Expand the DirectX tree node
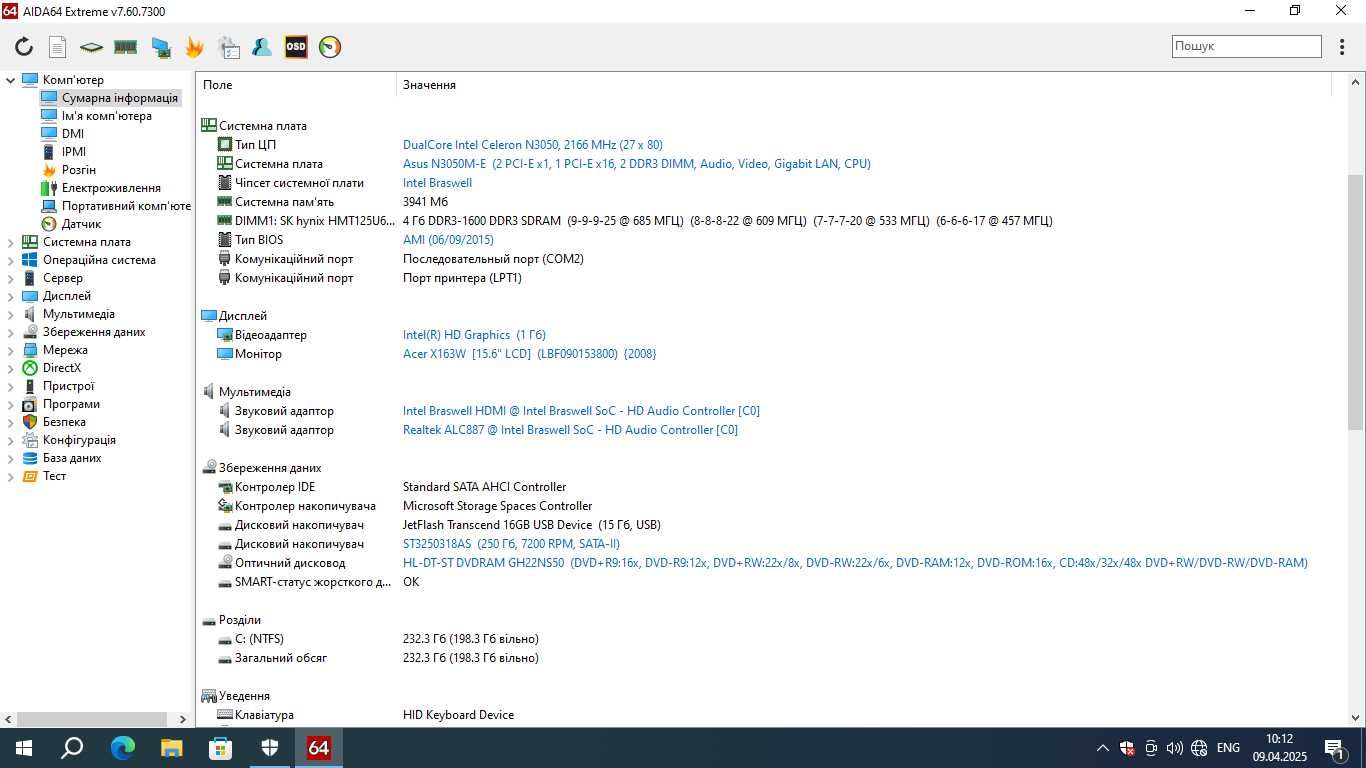1366x768 pixels. click(11, 368)
